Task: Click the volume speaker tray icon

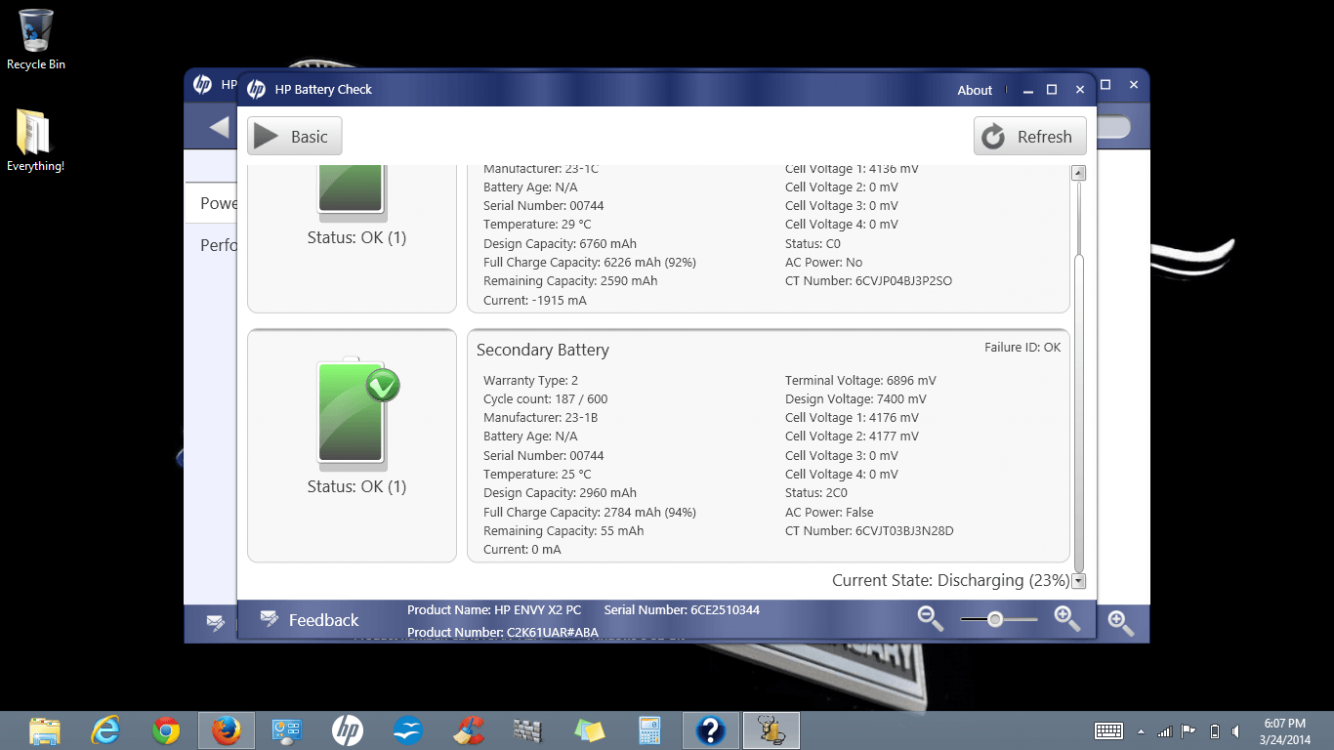Action: 1237,731
